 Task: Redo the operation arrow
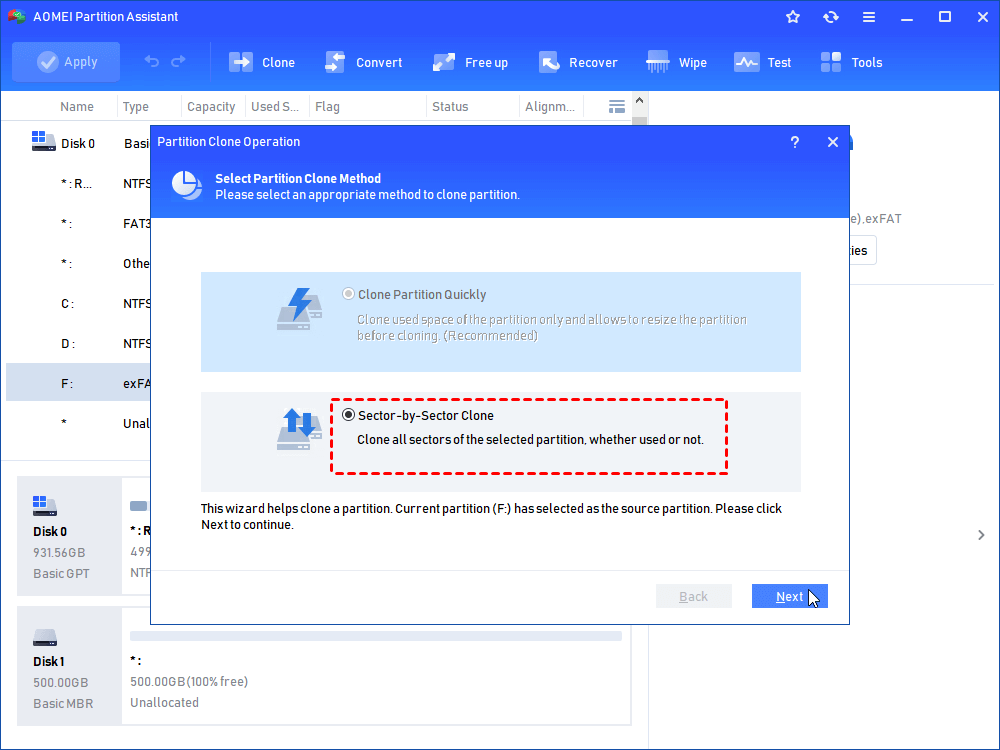(x=179, y=61)
